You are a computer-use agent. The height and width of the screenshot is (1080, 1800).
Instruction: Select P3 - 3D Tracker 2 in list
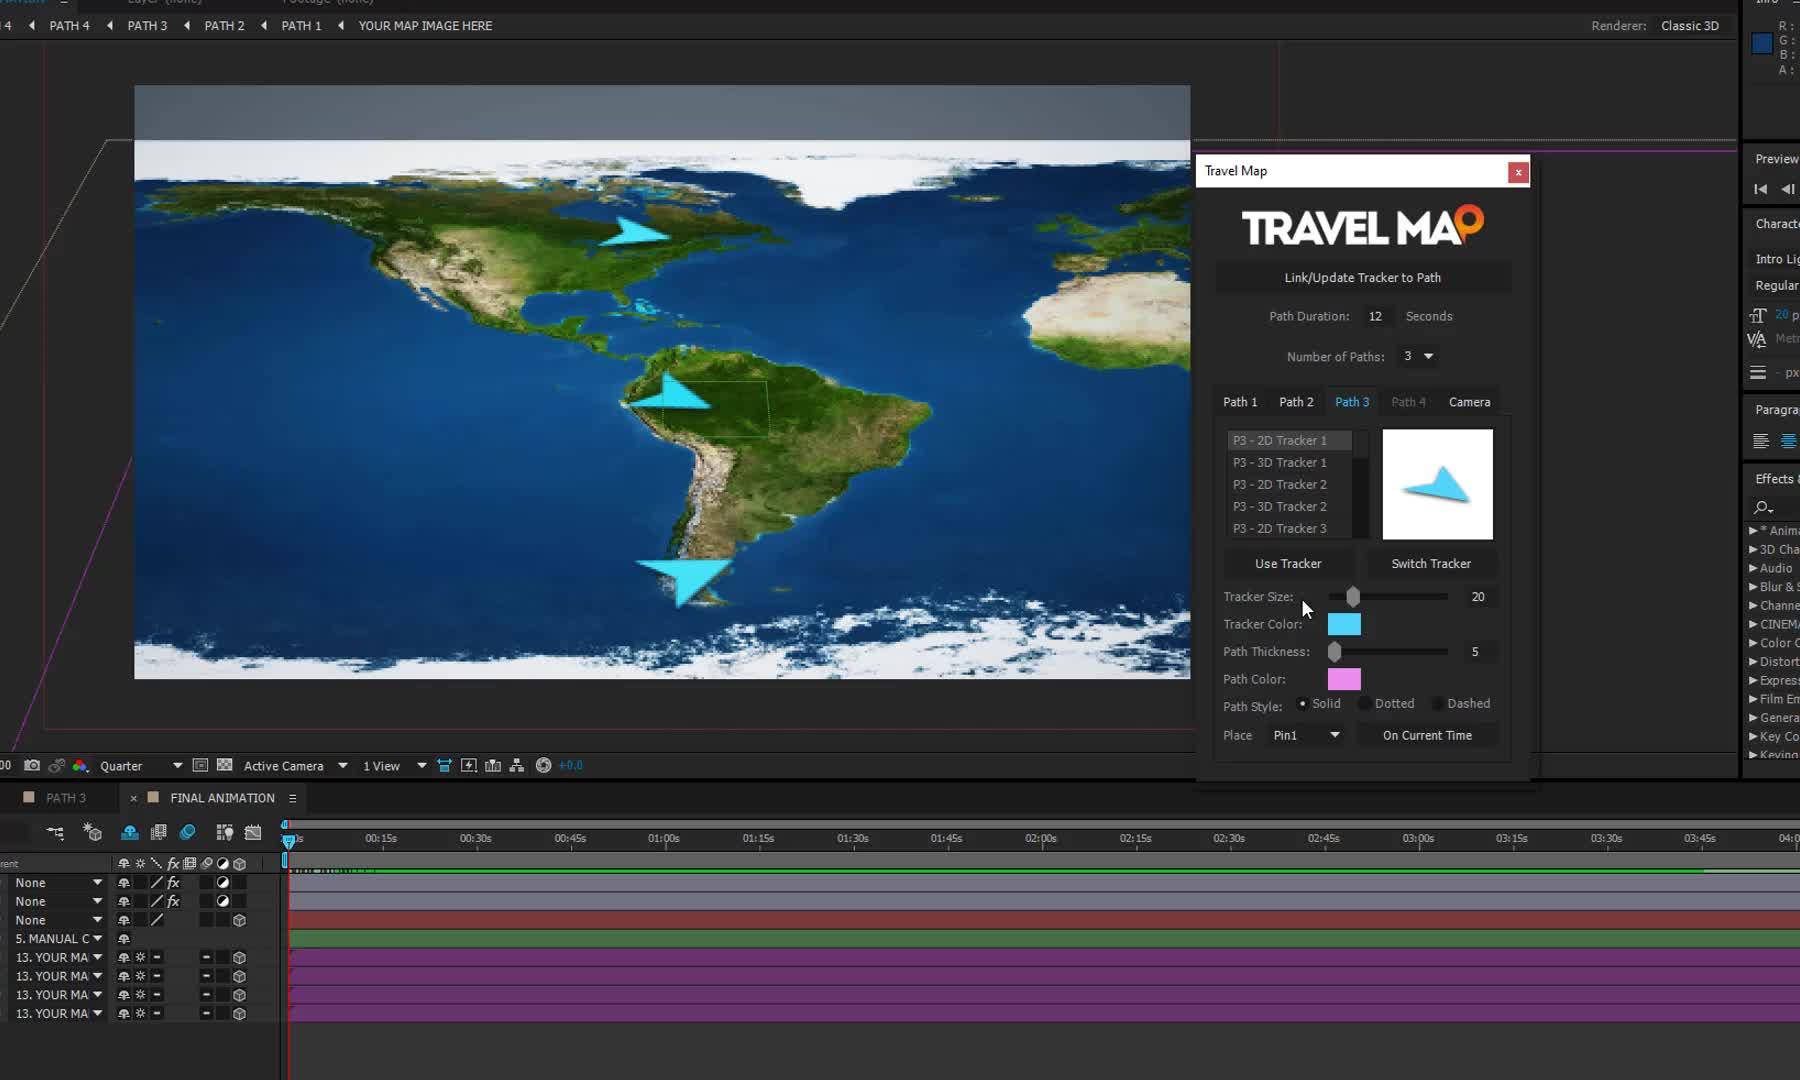(1280, 507)
